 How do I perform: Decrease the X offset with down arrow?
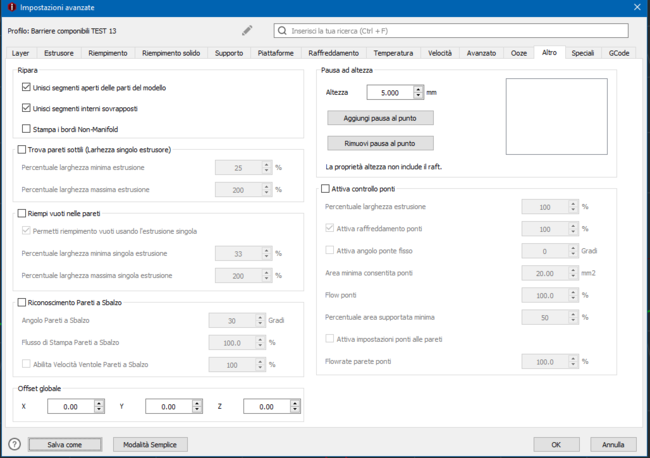point(99,411)
